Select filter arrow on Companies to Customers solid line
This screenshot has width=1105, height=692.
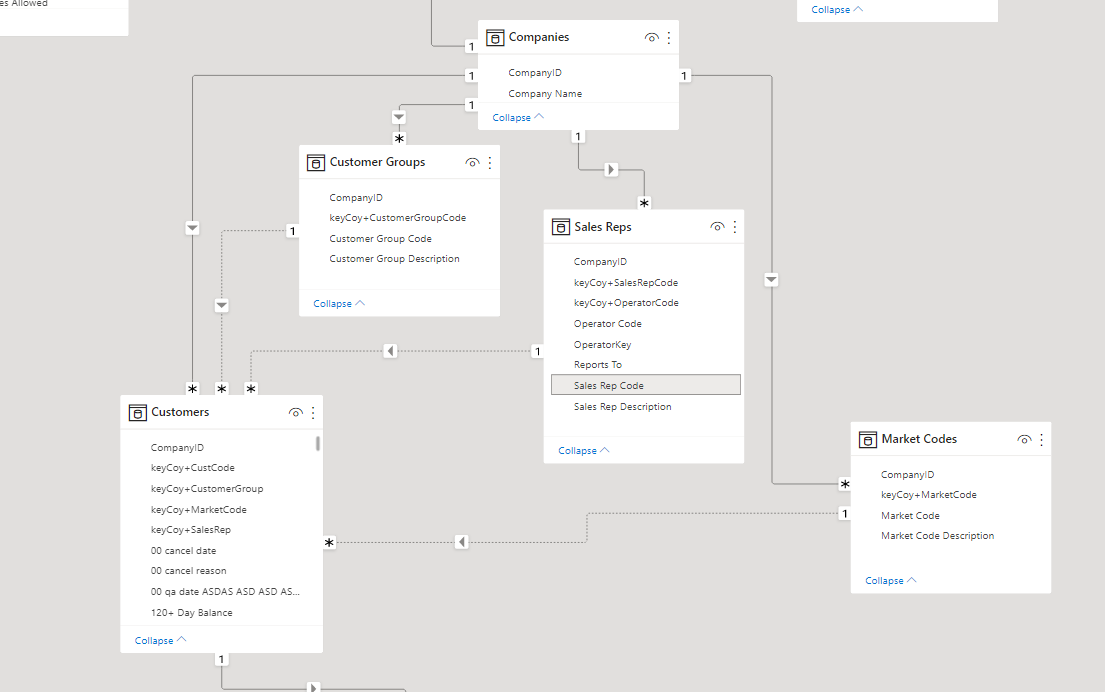tap(192, 228)
